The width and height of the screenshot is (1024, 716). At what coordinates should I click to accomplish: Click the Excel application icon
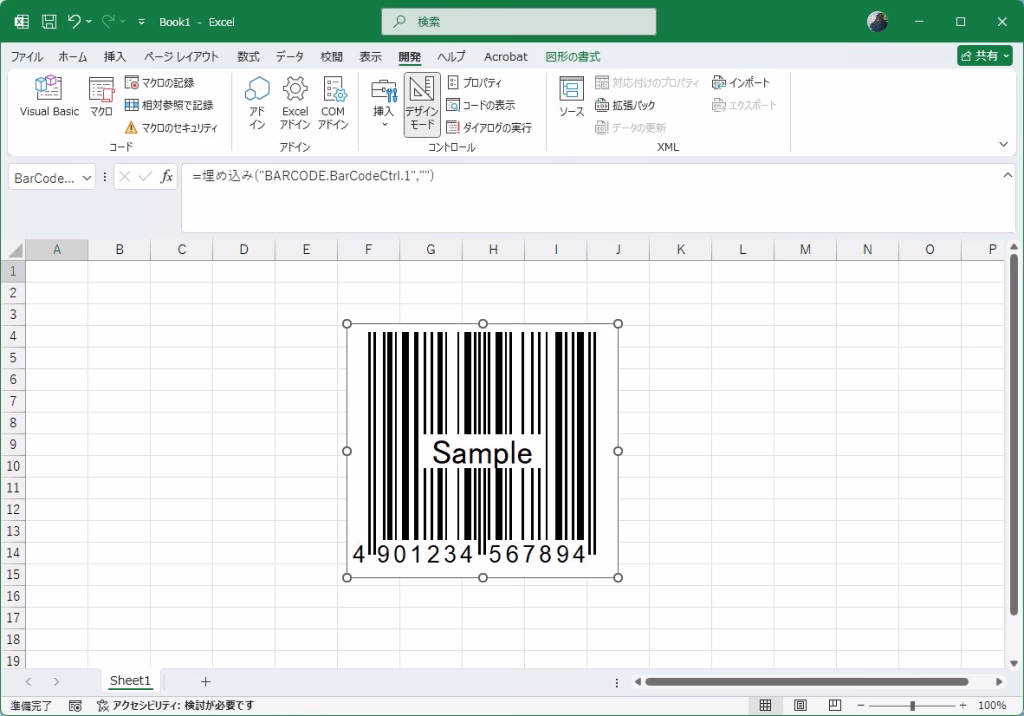[22, 22]
